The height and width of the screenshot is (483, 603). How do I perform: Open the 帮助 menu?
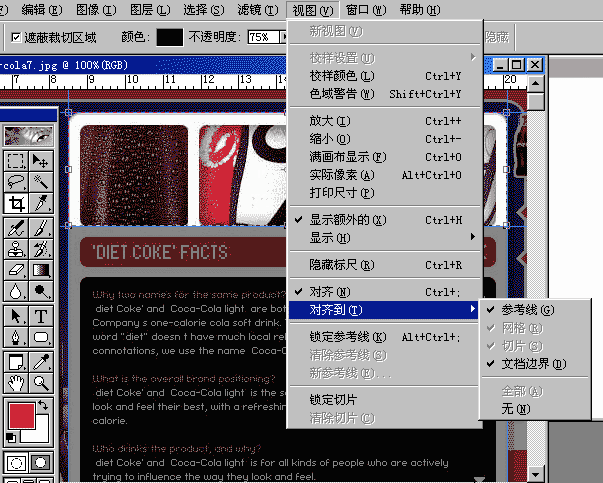(x=420, y=10)
